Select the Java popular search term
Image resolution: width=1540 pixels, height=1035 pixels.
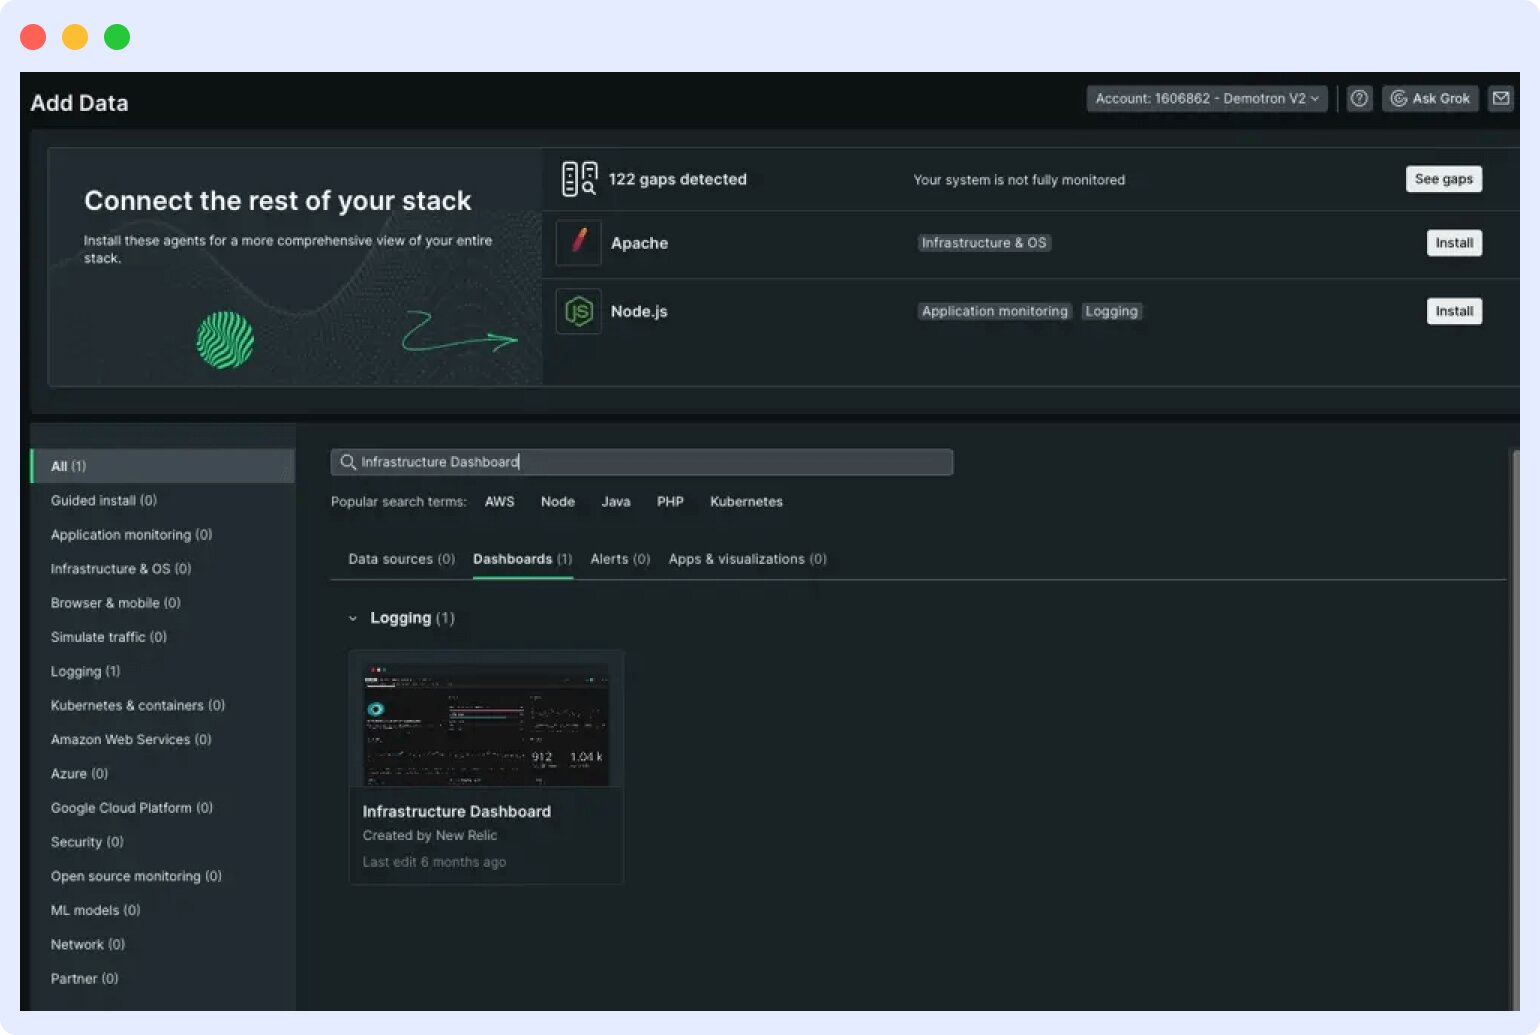coord(616,502)
